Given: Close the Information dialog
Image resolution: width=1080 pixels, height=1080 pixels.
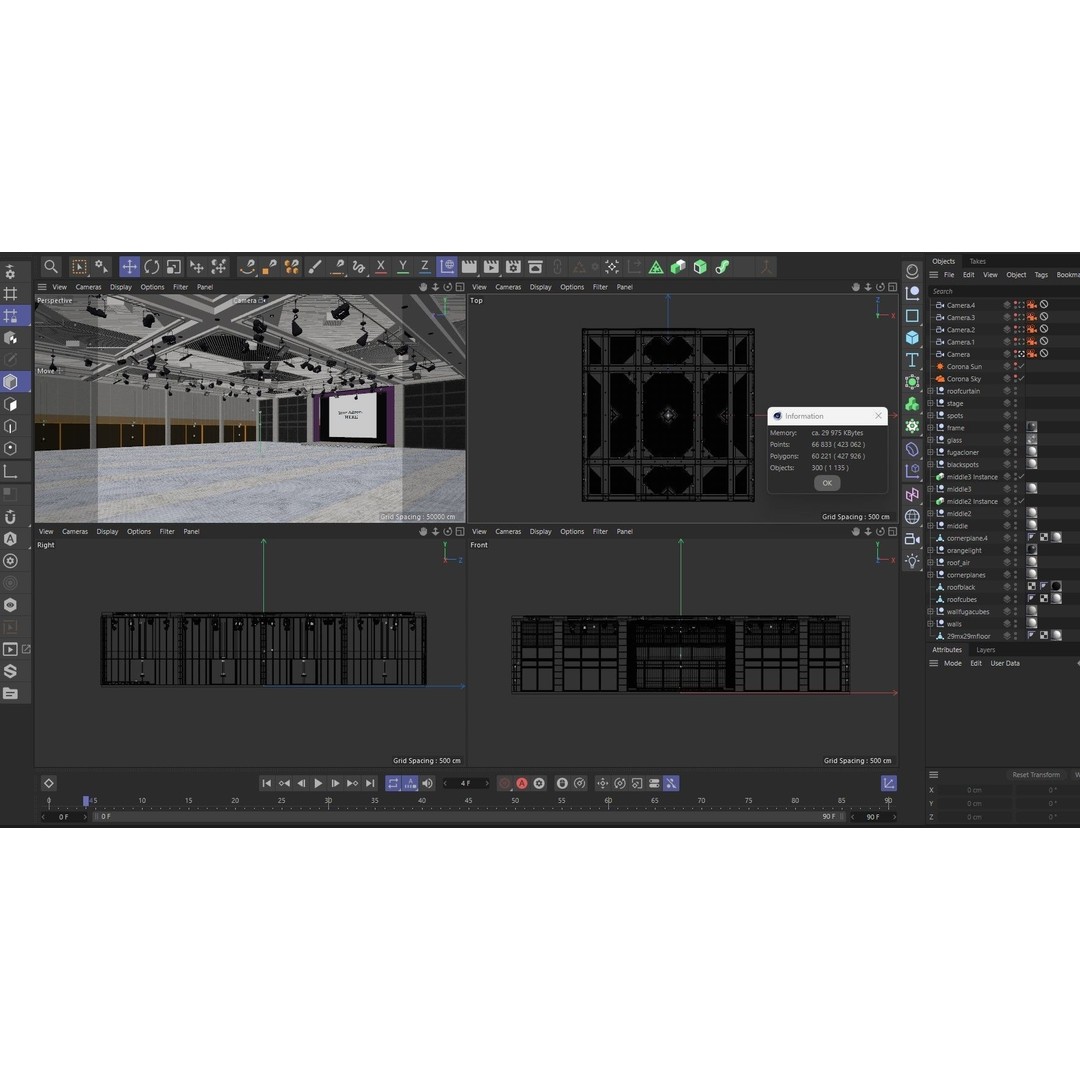Looking at the screenshot, I should 878,416.
